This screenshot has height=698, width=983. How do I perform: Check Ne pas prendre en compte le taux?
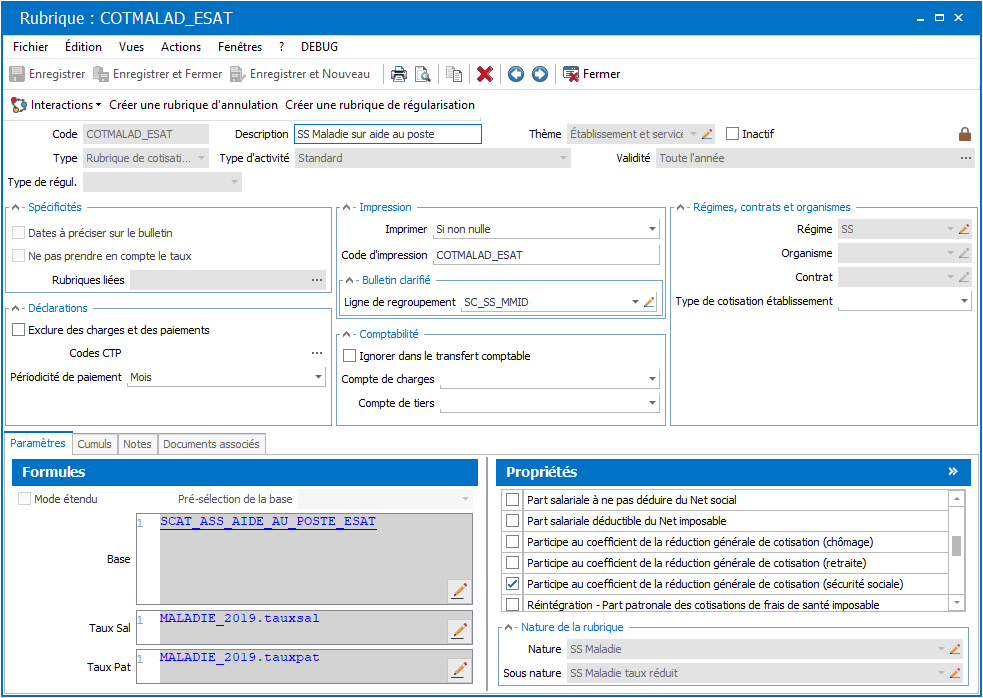19,256
